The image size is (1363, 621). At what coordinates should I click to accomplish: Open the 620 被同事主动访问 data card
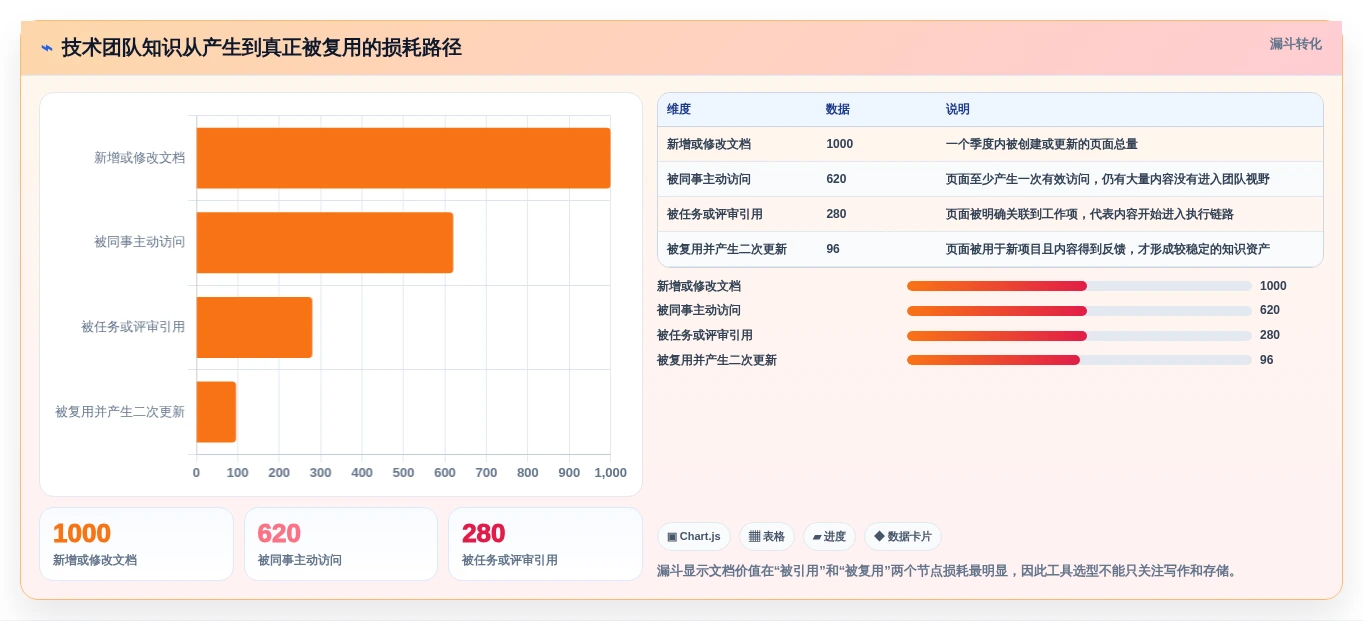click(x=341, y=544)
